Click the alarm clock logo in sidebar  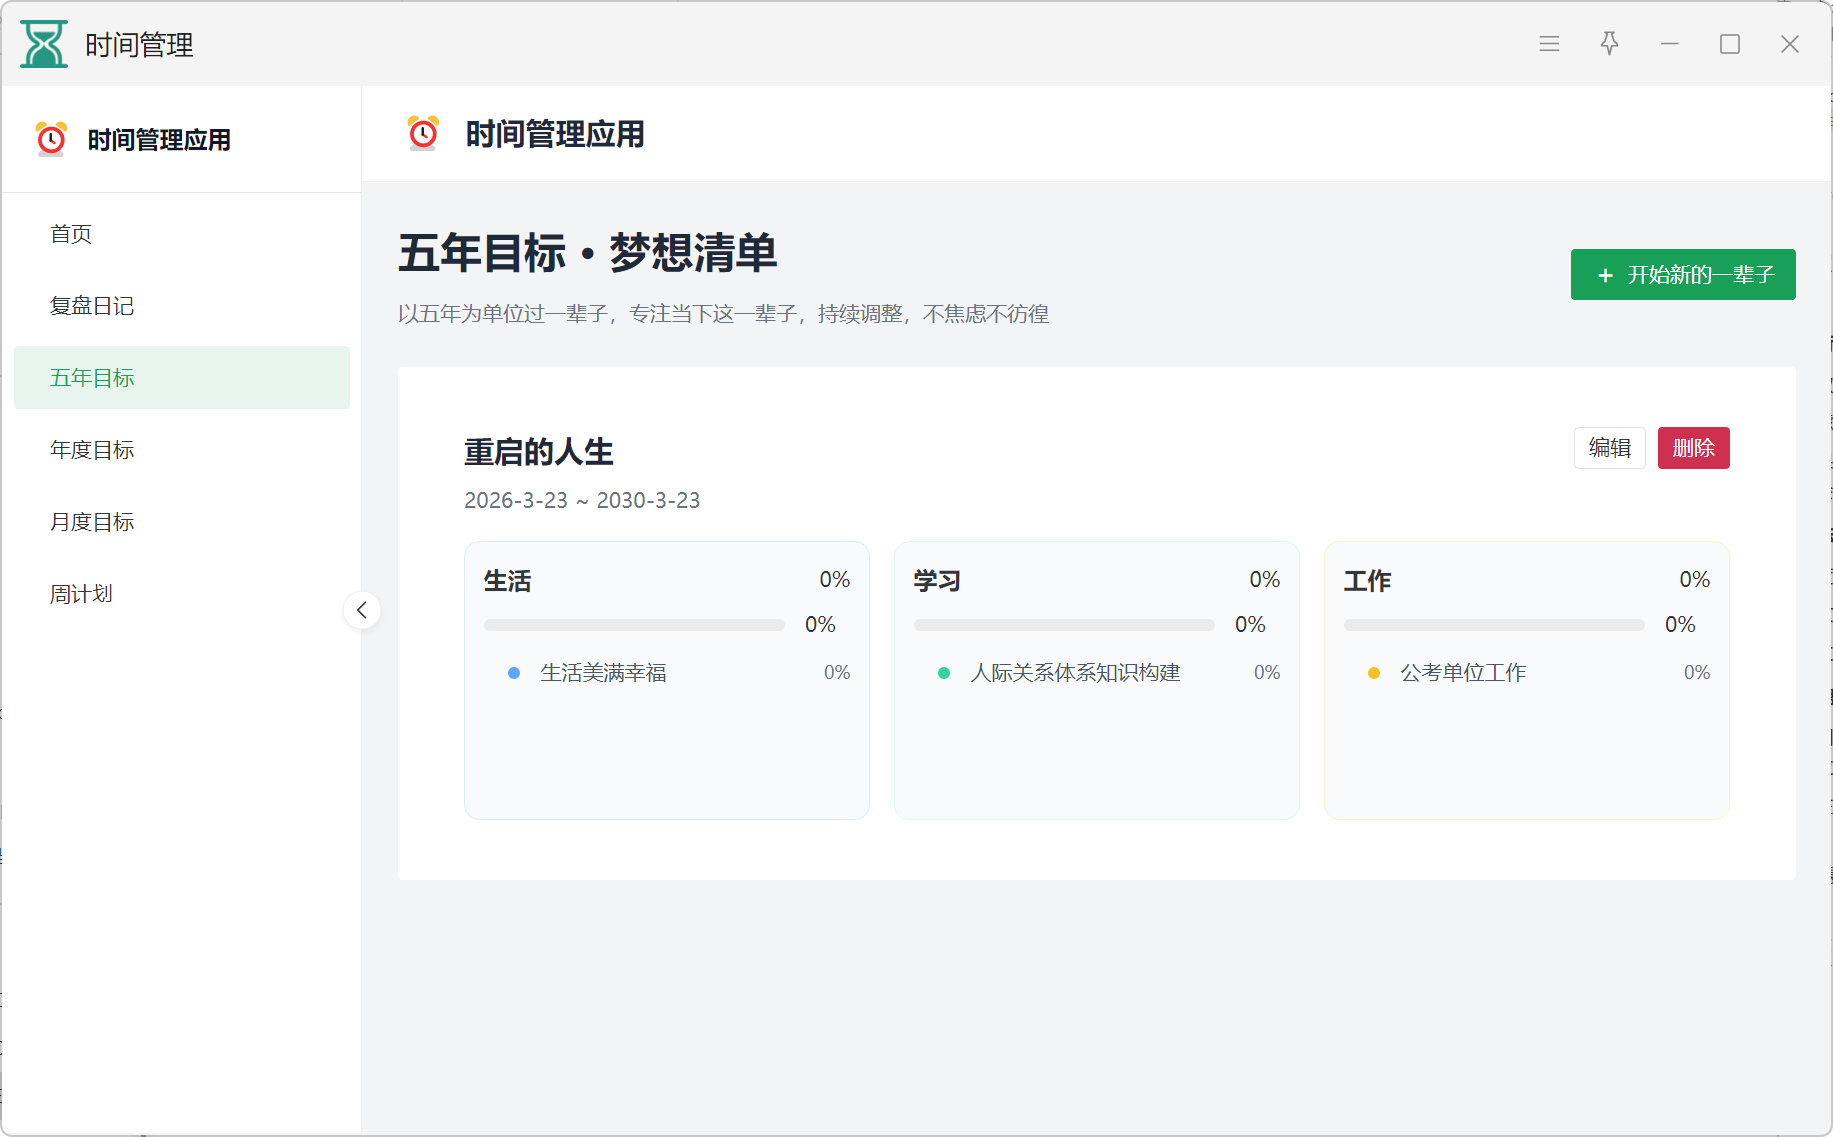coord(51,139)
